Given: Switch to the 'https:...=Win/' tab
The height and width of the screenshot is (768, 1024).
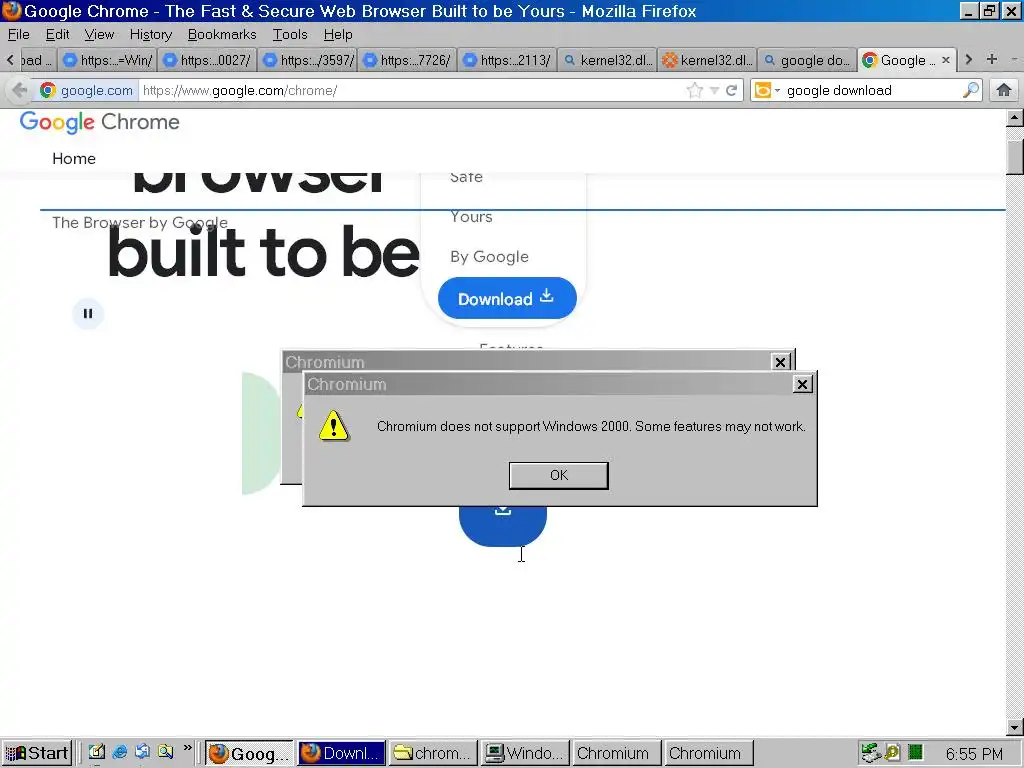Looking at the screenshot, I should [x=107, y=60].
